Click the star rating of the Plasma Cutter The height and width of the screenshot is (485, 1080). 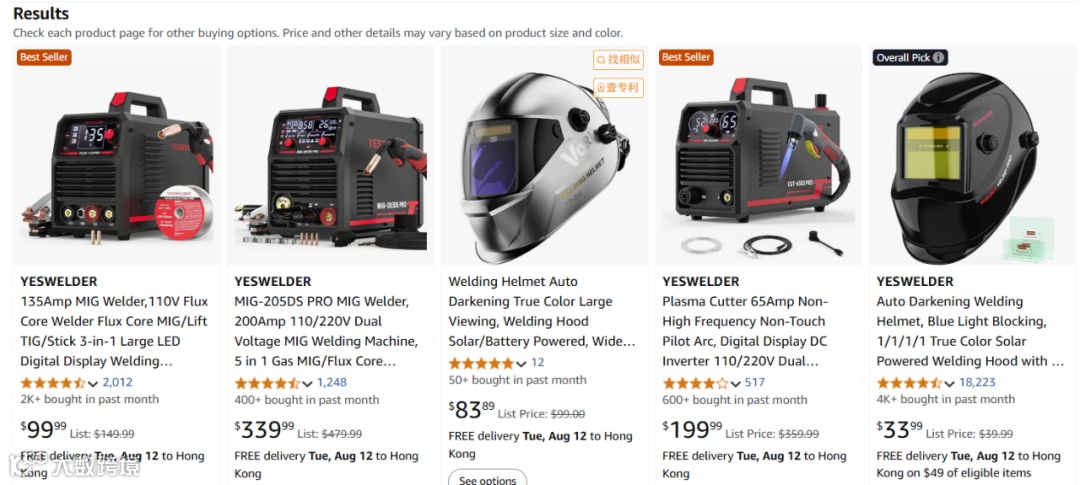pyautogui.click(x=695, y=383)
